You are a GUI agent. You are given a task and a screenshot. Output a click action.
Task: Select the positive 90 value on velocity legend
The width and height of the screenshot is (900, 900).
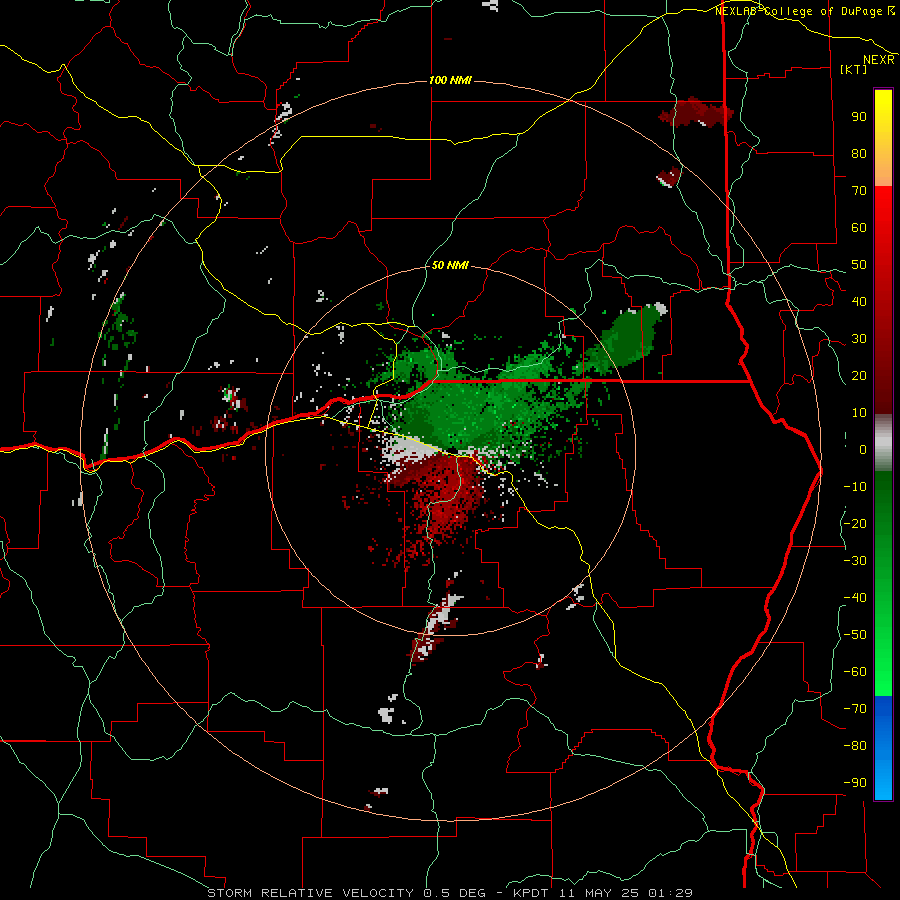(859, 117)
